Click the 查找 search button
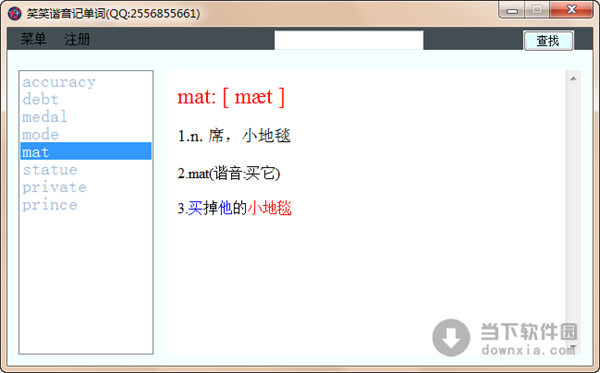Image resolution: width=600 pixels, height=373 pixels. [x=548, y=41]
